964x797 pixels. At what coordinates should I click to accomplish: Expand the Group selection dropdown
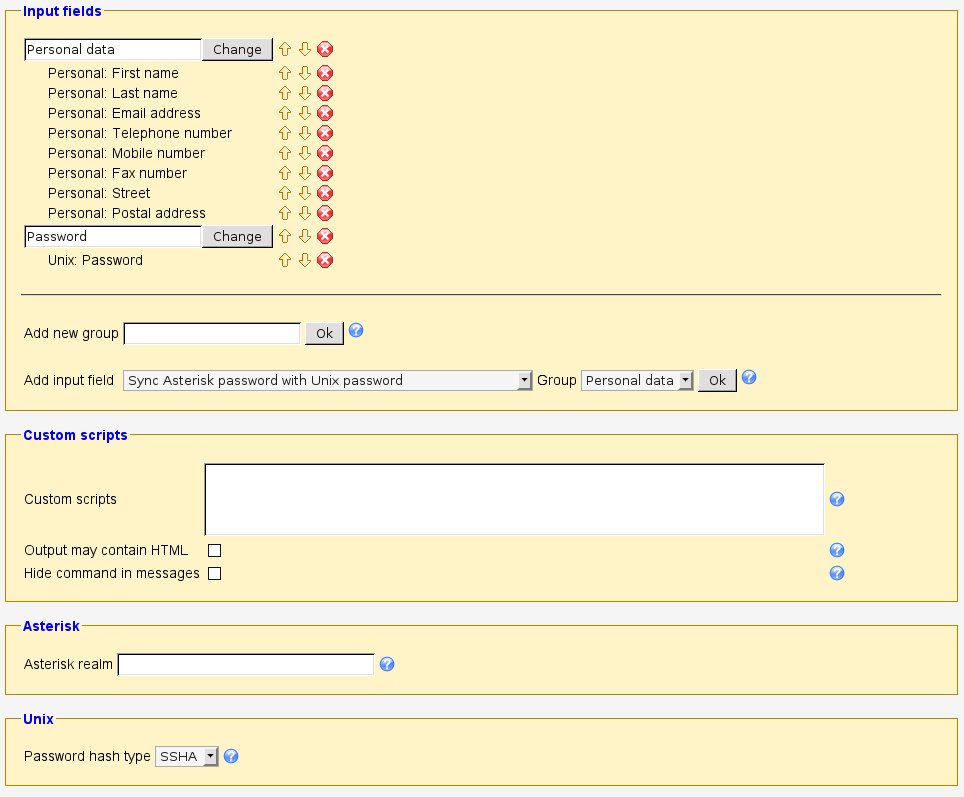[x=637, y=380]
